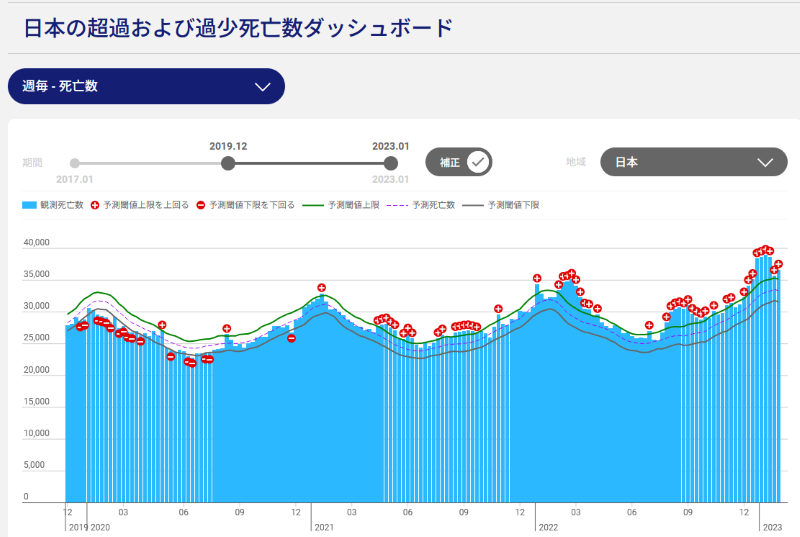Click the gray 予測閾値下限 legend line
Viewport: 800px width, 537px height.
[x=473, y=205]
